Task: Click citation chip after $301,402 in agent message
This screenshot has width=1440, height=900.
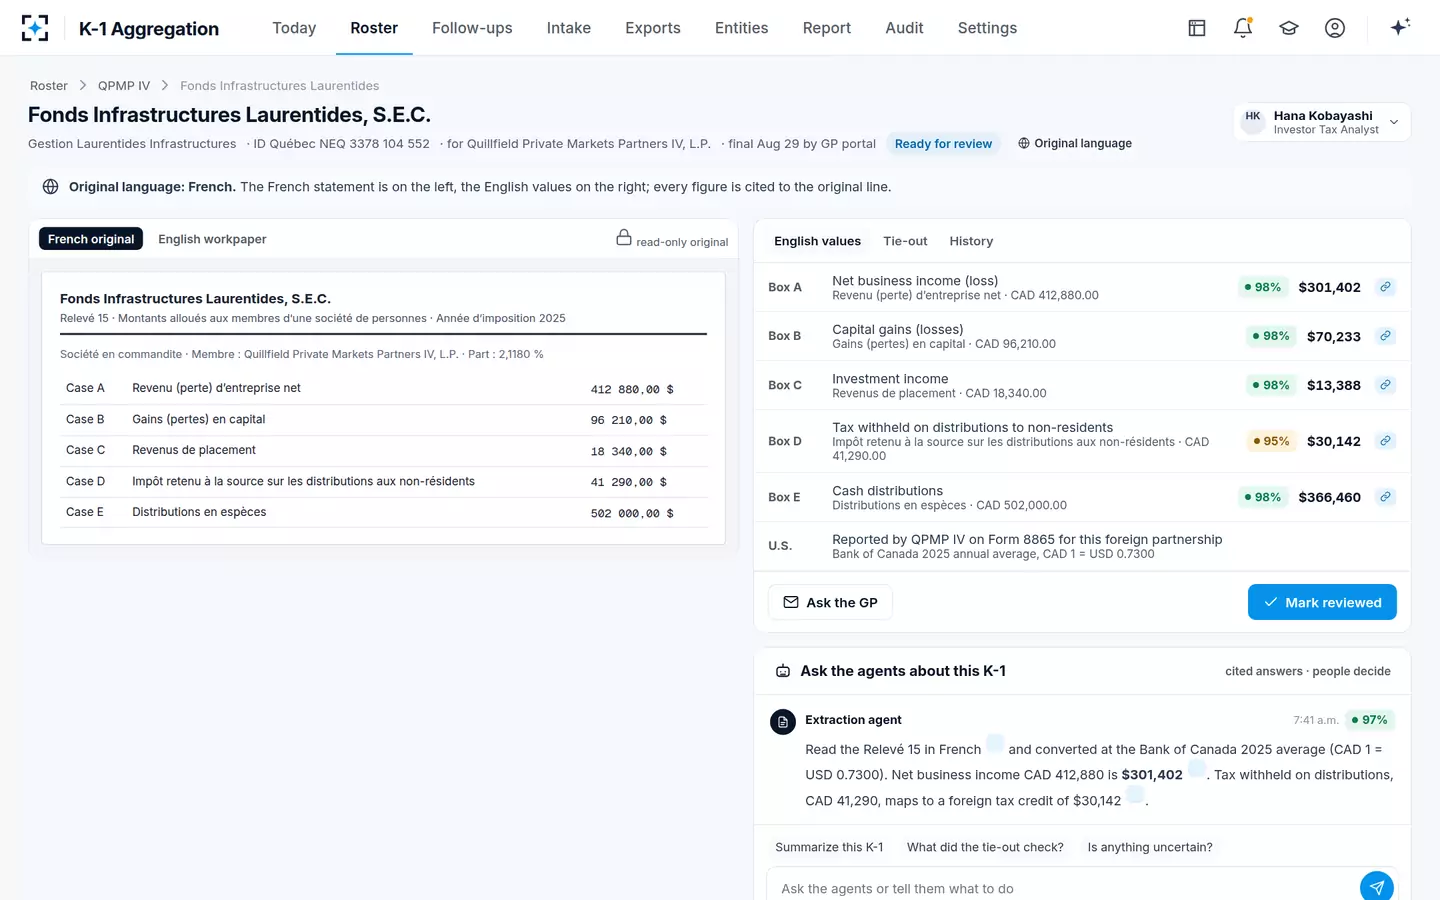Action: [1197, 770]
